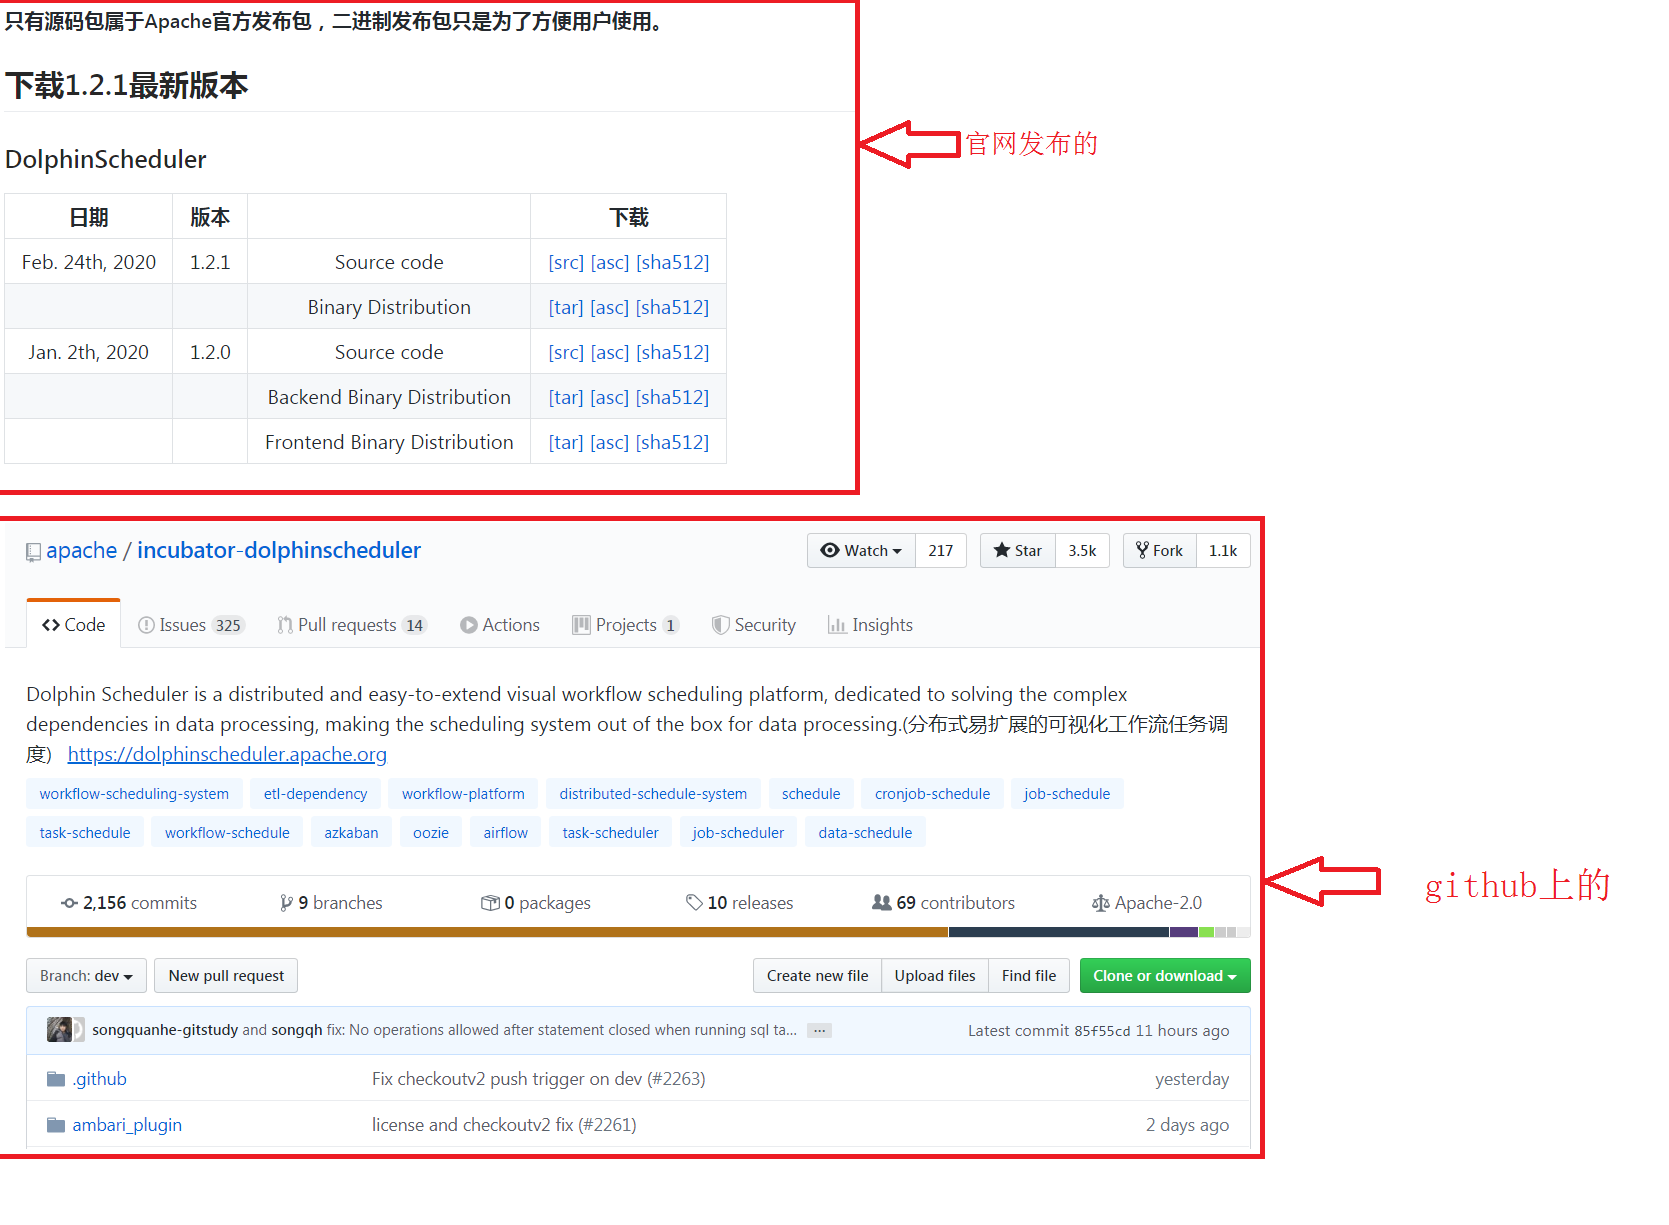Select the distributed-schedule-system topic tag

click(653, 794)
